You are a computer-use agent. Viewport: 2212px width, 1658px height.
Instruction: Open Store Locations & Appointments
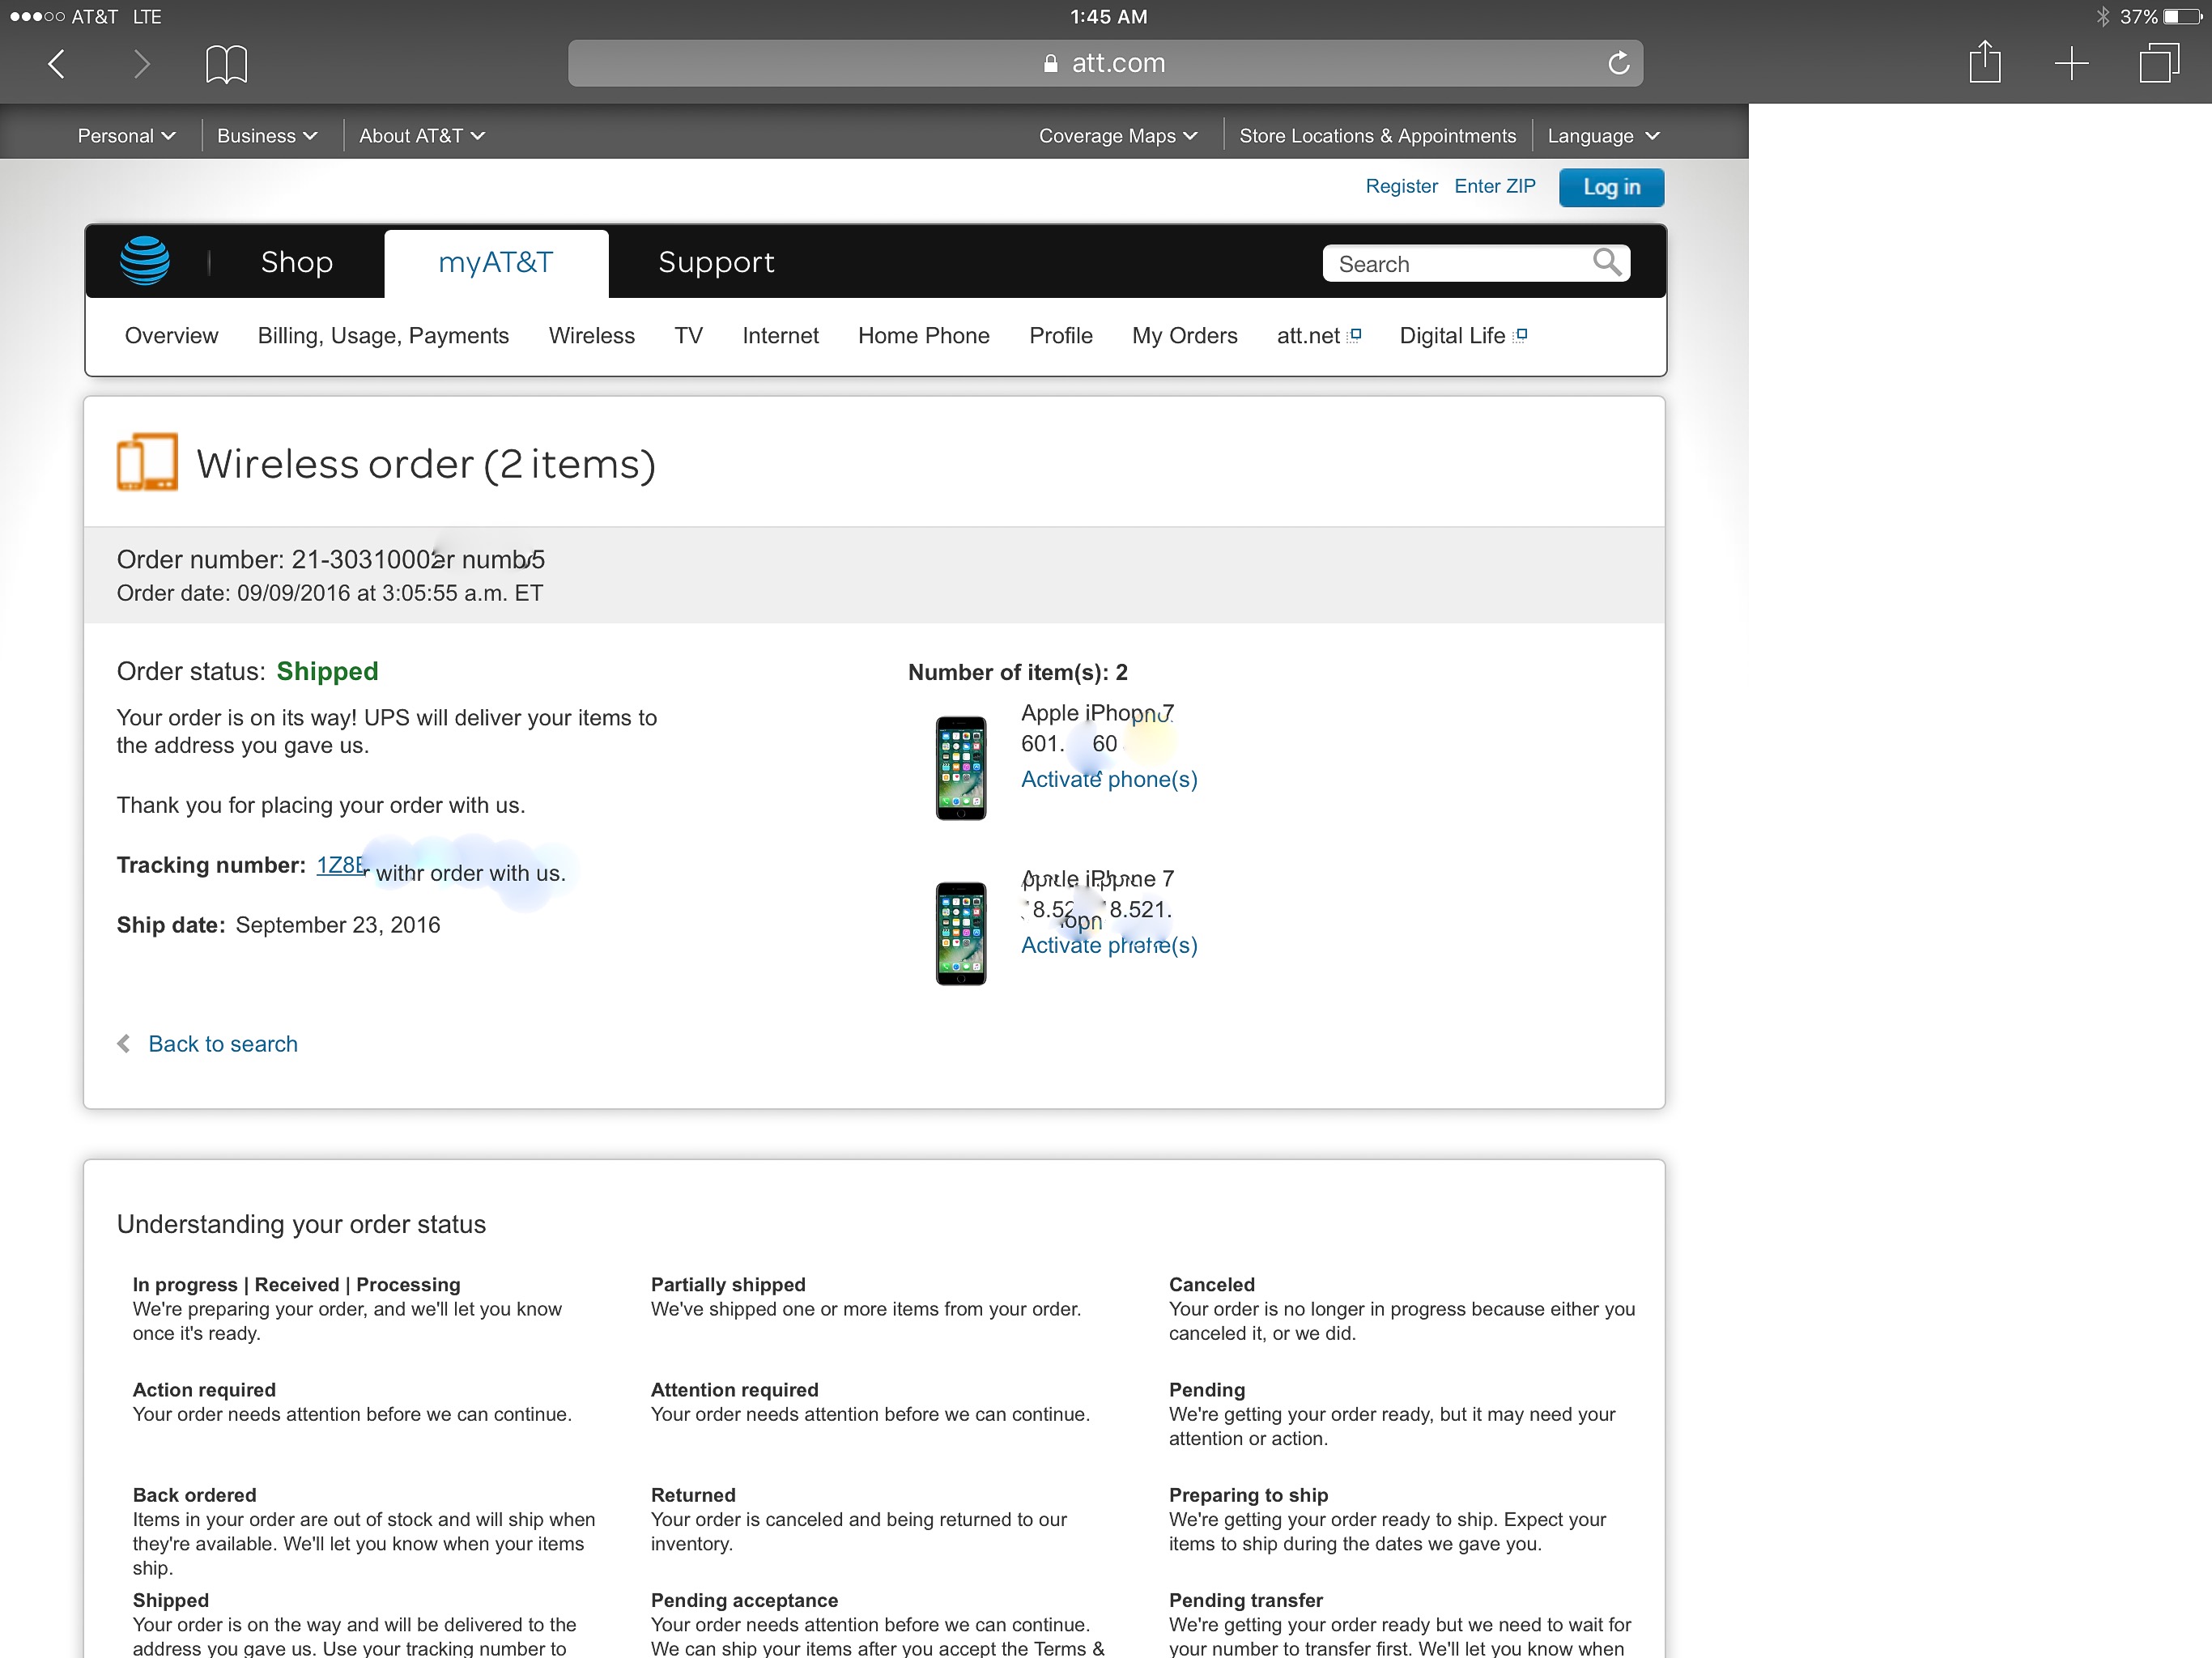pos(1377,136)
